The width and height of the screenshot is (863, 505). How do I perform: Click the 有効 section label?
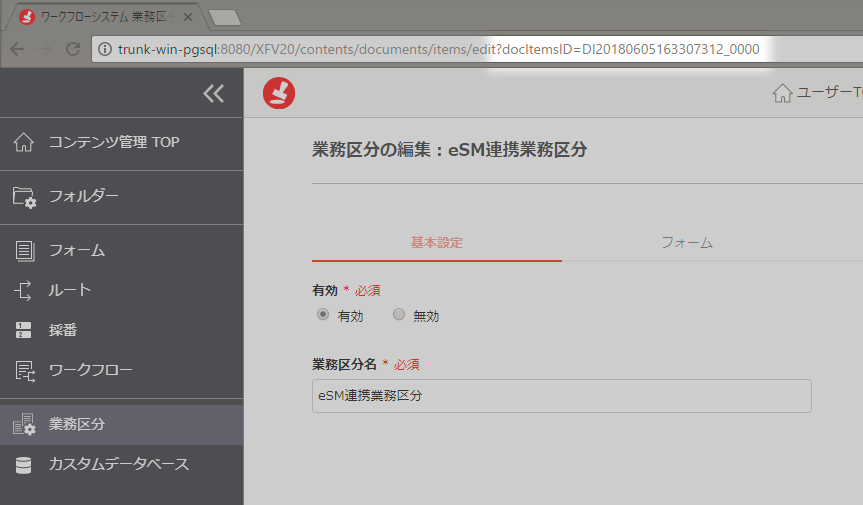(x=325, y=290)
